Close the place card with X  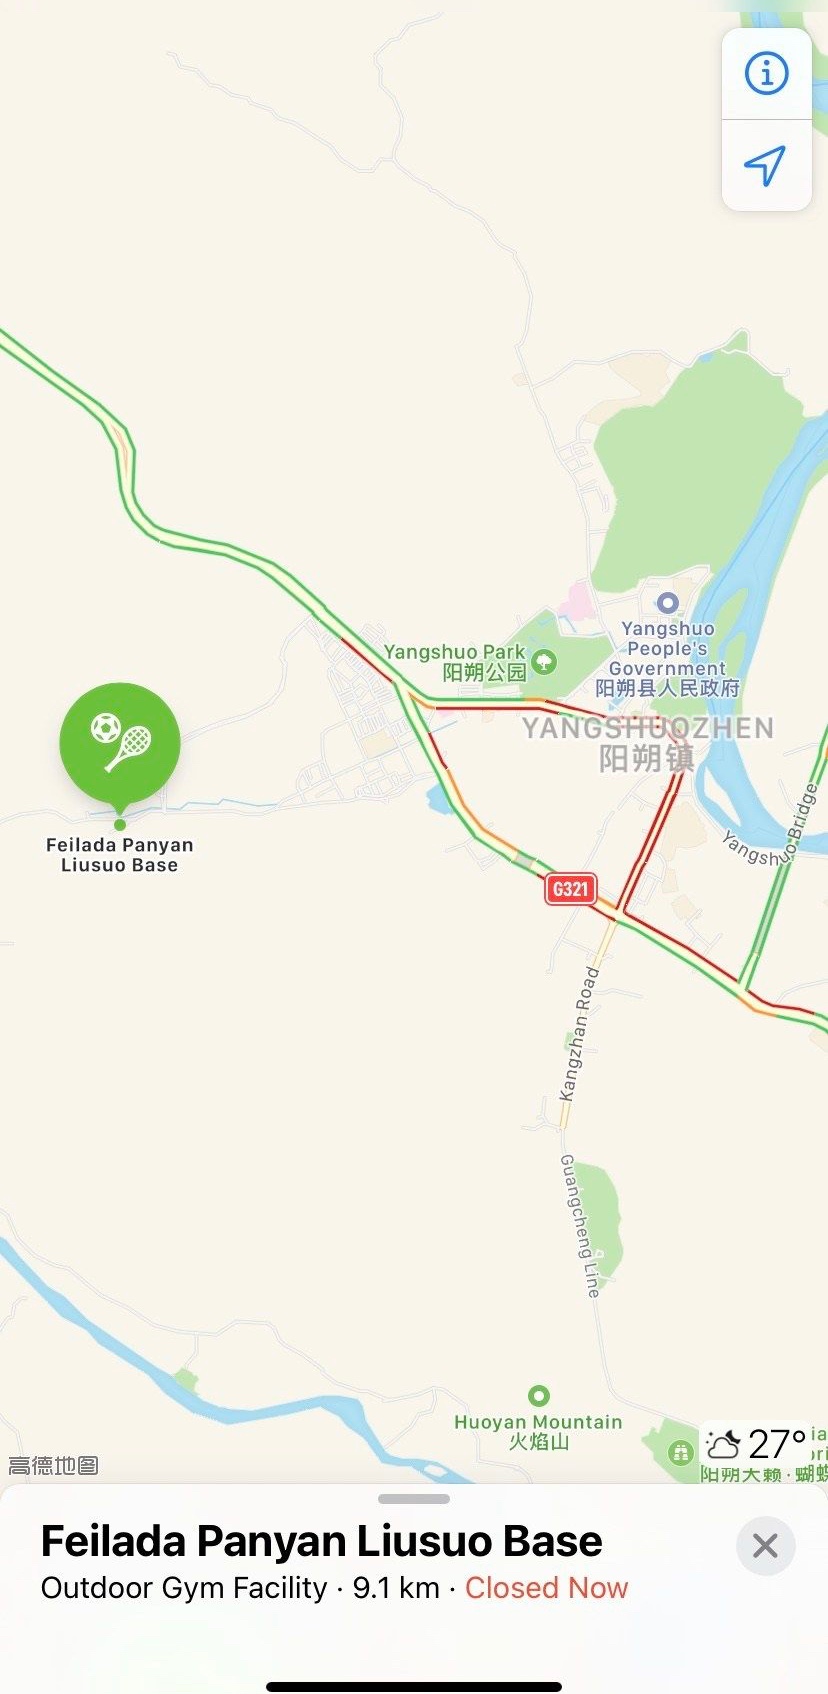(x=765, y=1546)
